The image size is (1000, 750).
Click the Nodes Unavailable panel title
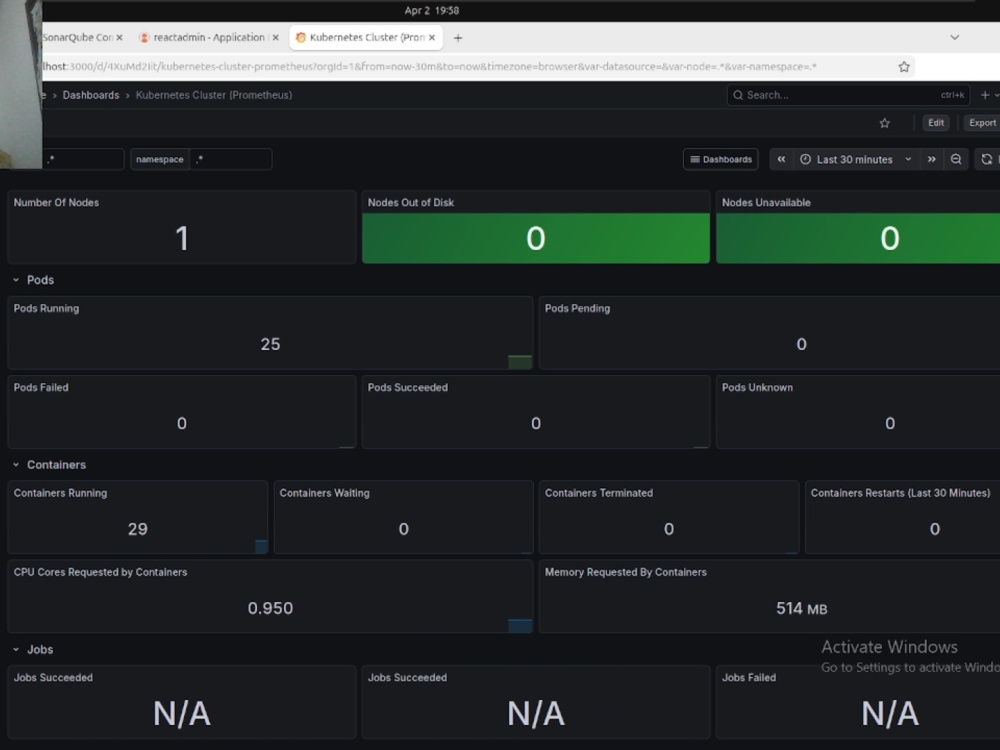pyautogui.click(x=766, y=203)
